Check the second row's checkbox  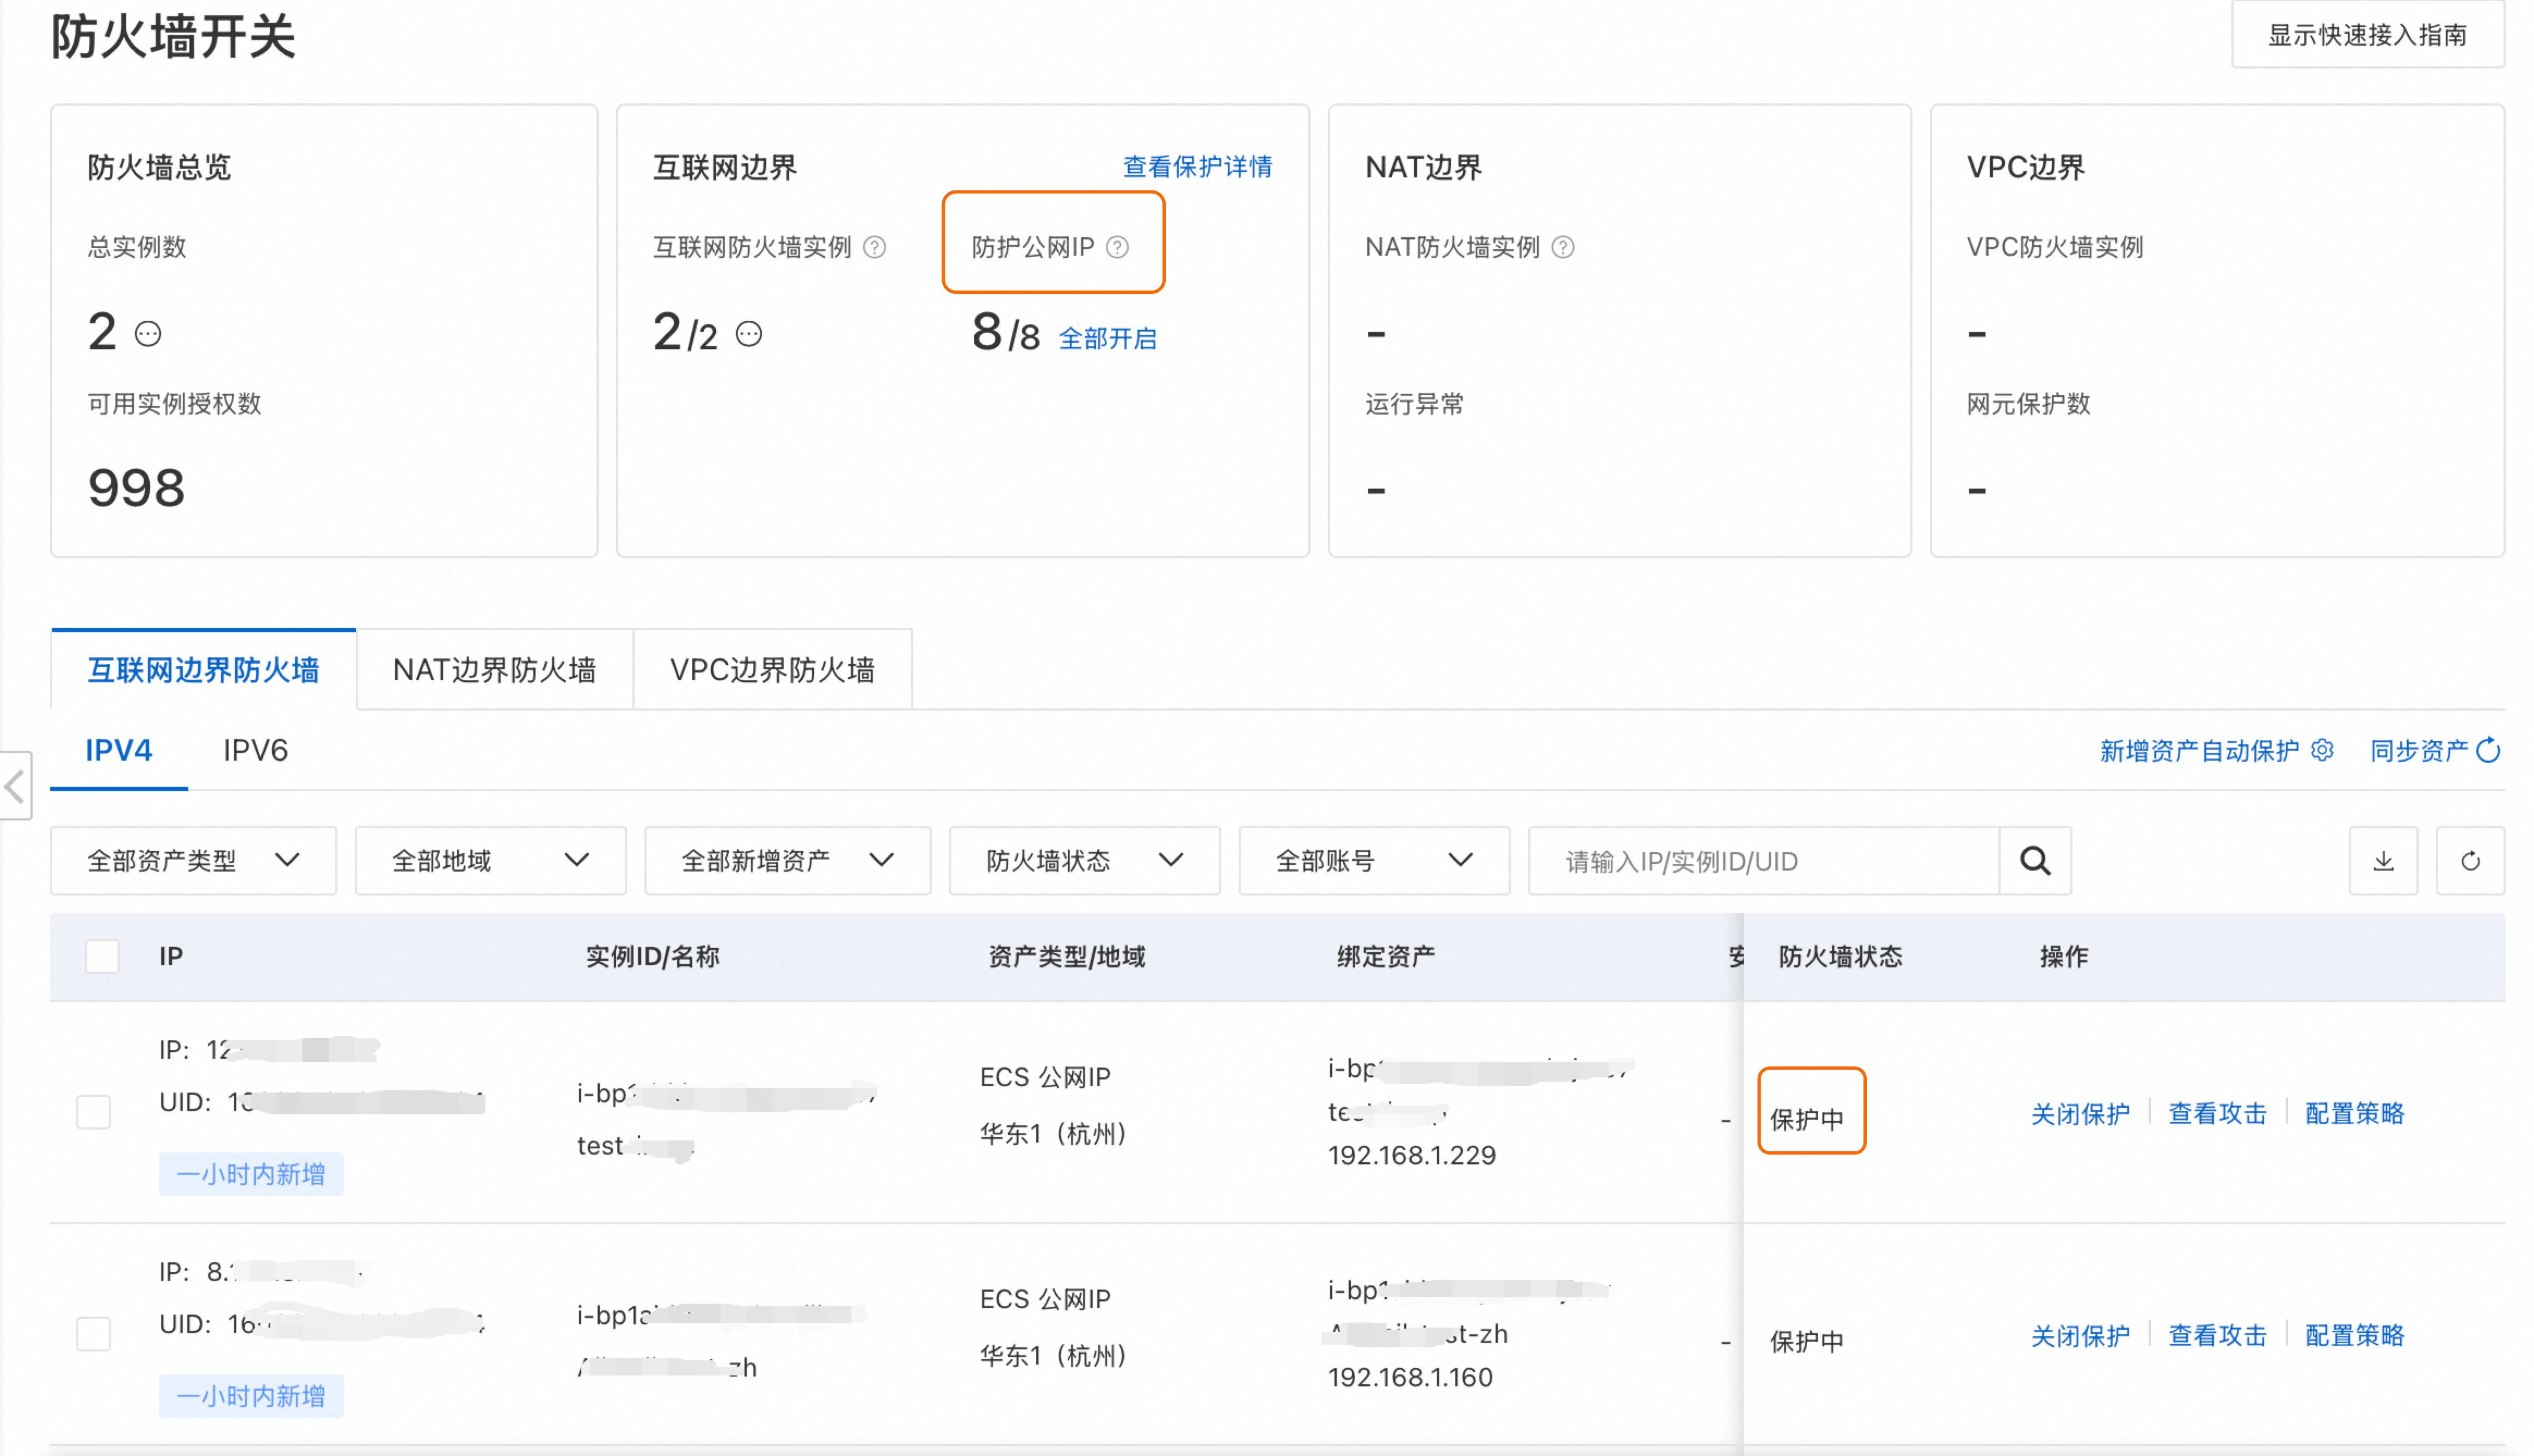point(94,1334)
